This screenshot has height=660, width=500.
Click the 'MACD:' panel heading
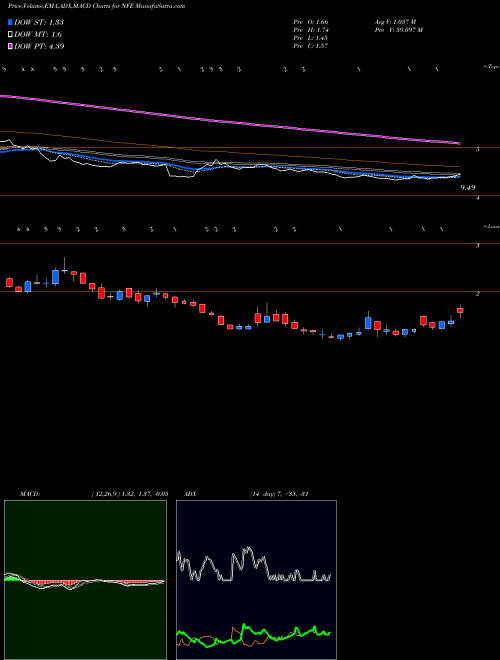pos(29,494)
